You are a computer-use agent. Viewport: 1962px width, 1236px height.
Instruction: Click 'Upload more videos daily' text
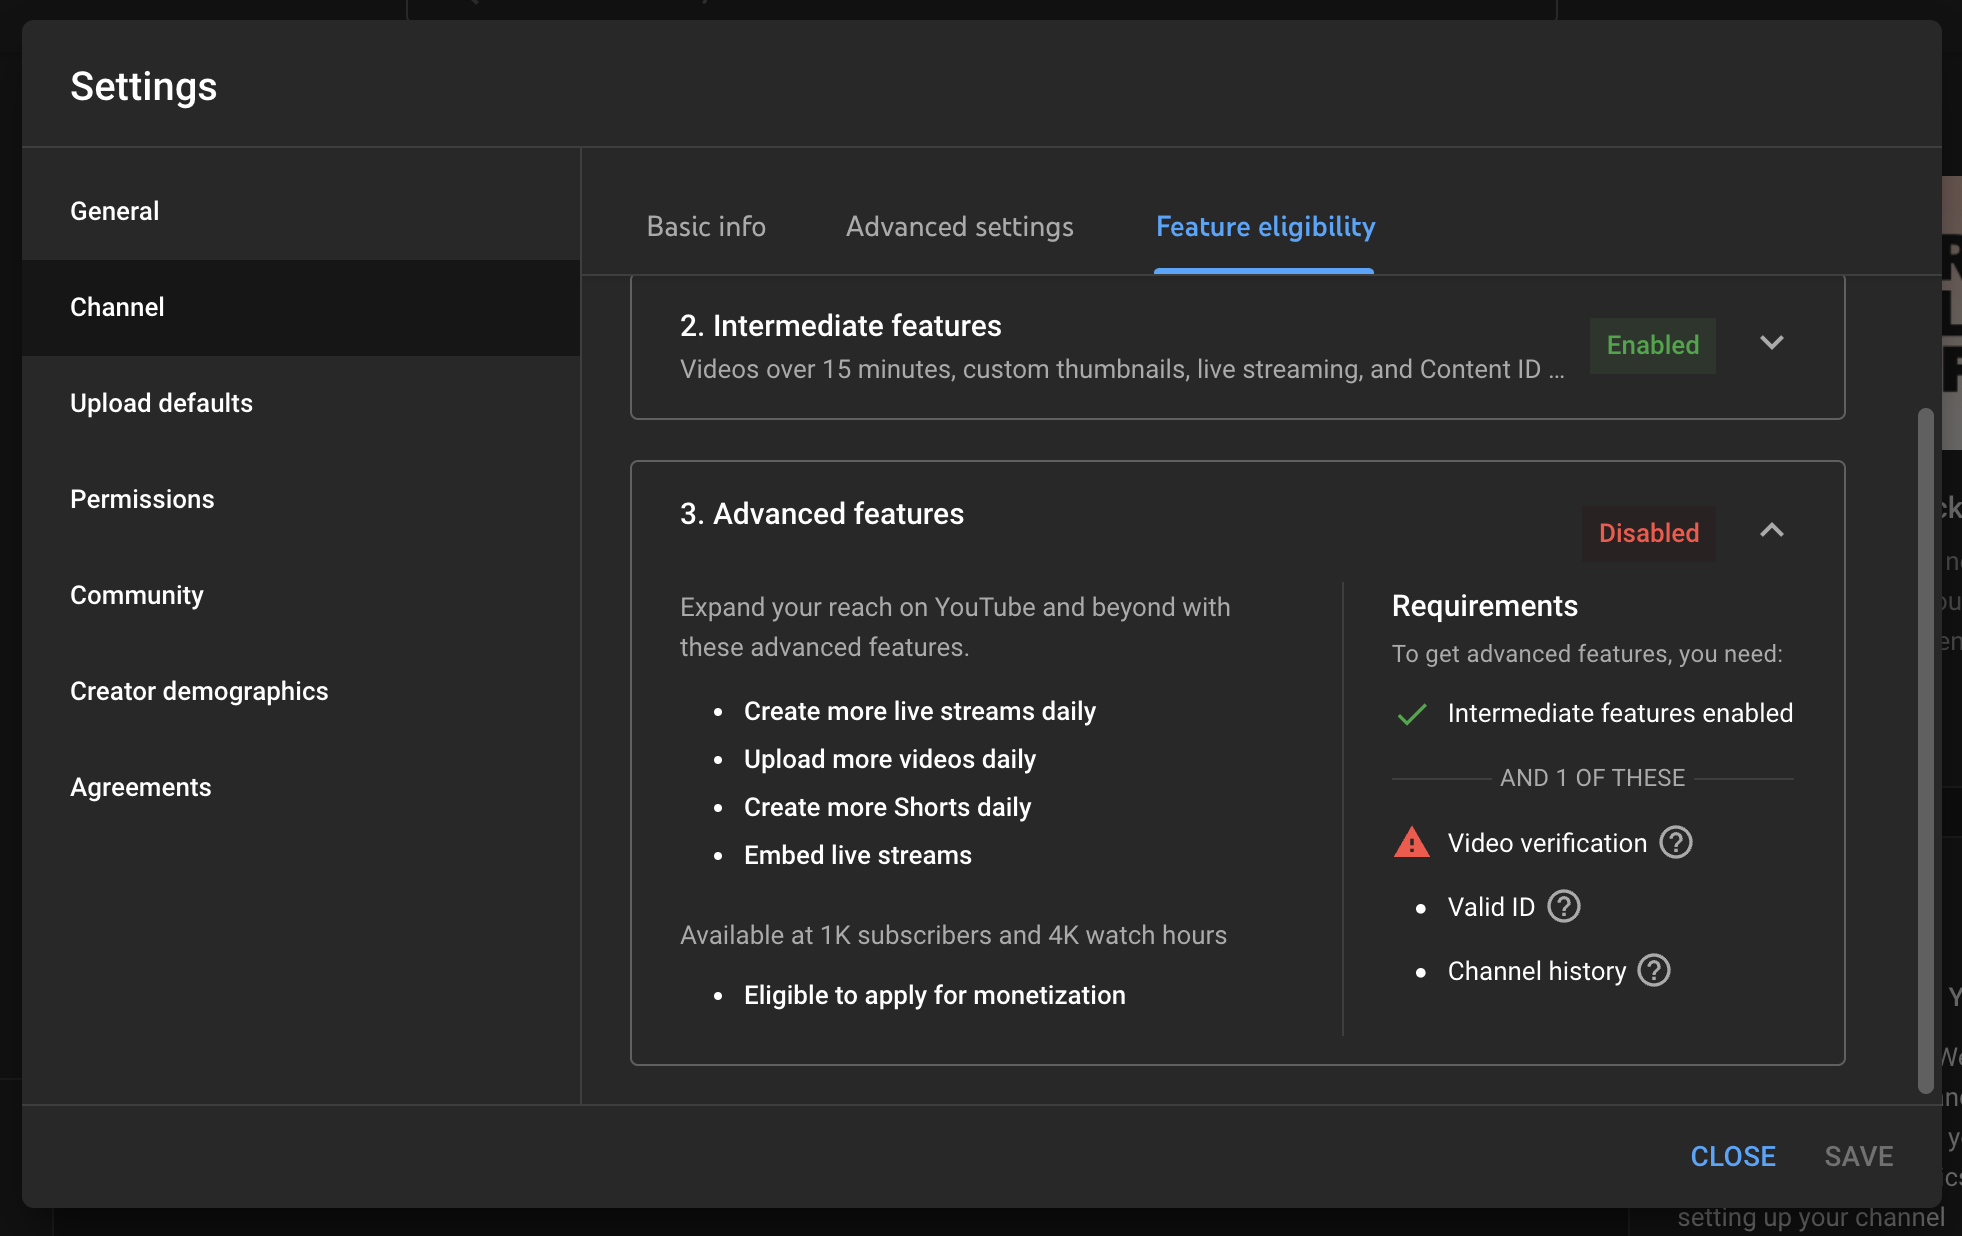coord(890,759)
